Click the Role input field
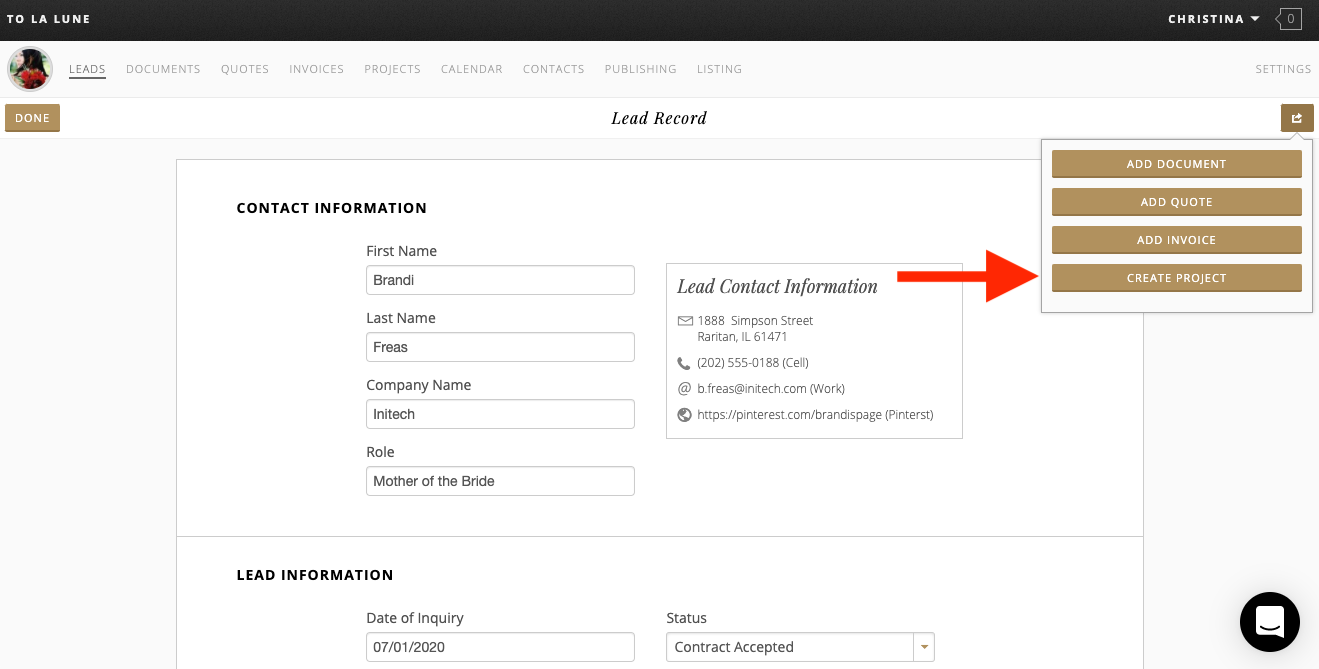Screen dimensions: 1319x669 (500, 481)
